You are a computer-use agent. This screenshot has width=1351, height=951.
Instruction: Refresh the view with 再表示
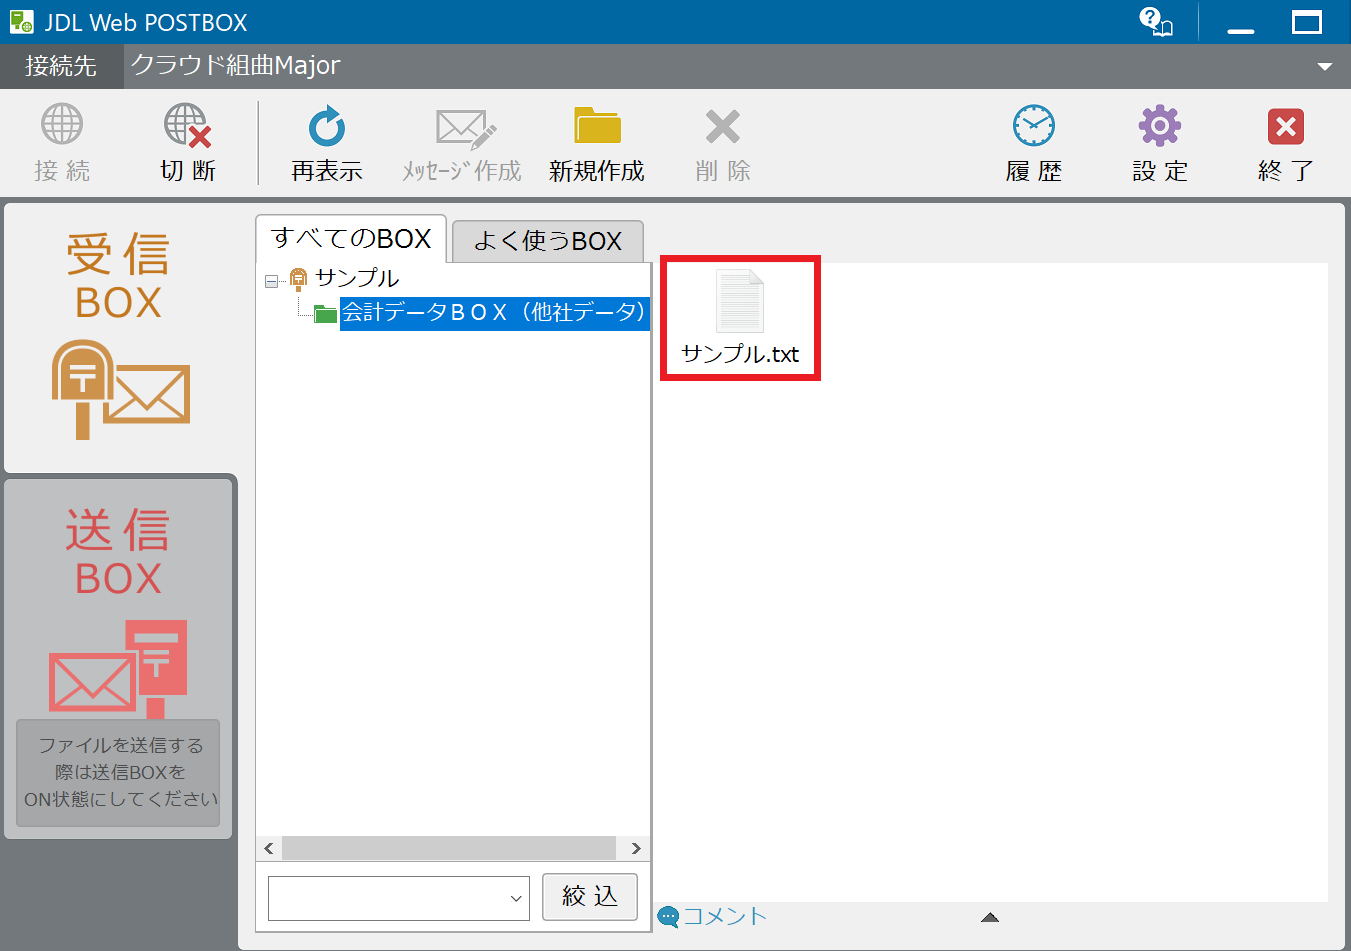tap(327, 127)
